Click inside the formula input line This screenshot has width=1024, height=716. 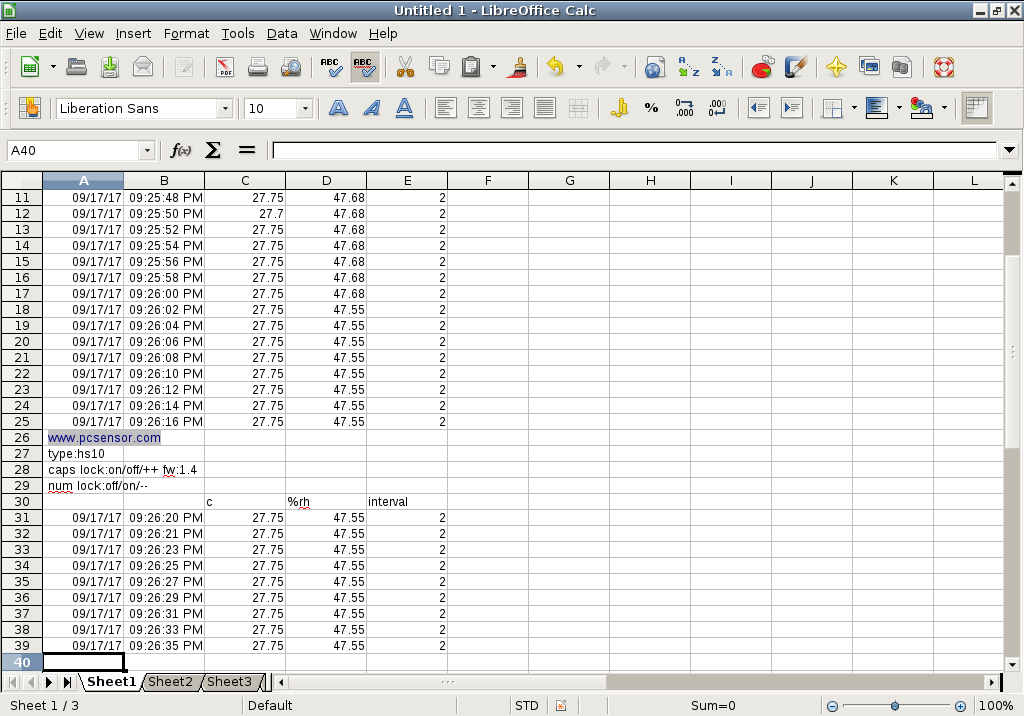[600, 150]
